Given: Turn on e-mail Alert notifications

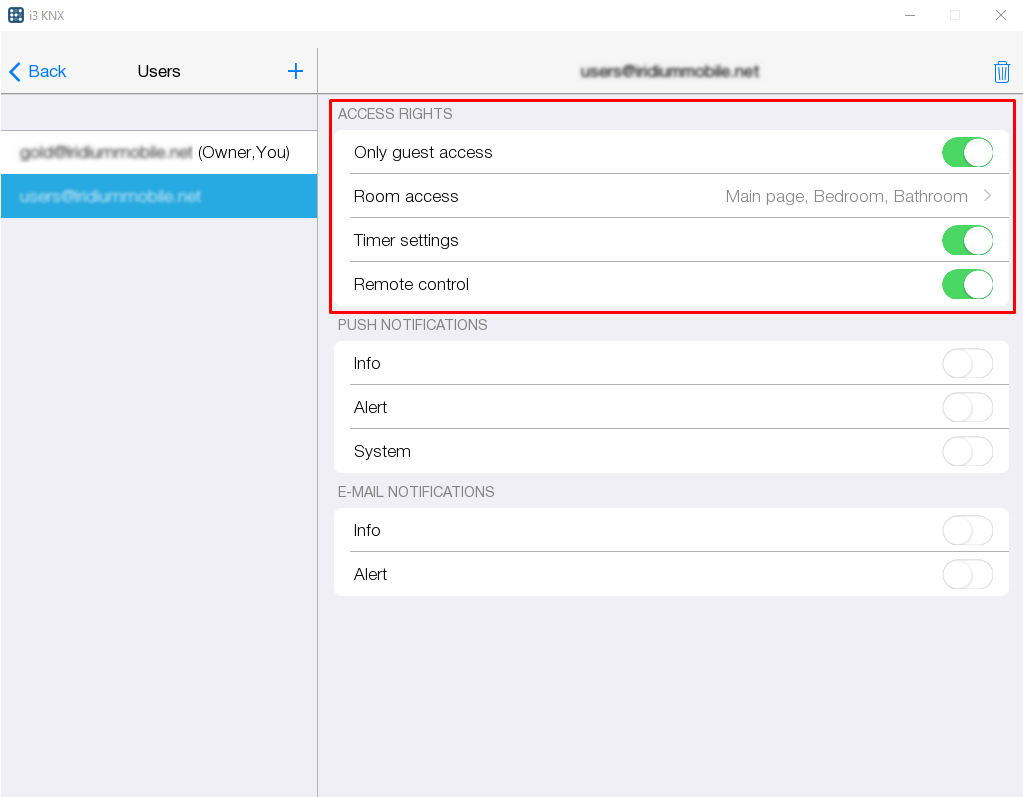Looking at the screenshot, I should tap(967, 575).
